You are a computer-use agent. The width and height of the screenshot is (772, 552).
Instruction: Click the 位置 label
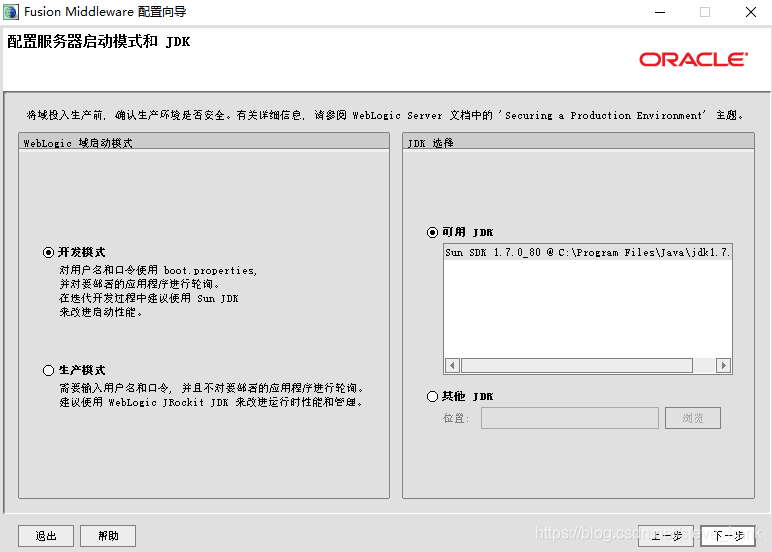(x=456, y=418)
